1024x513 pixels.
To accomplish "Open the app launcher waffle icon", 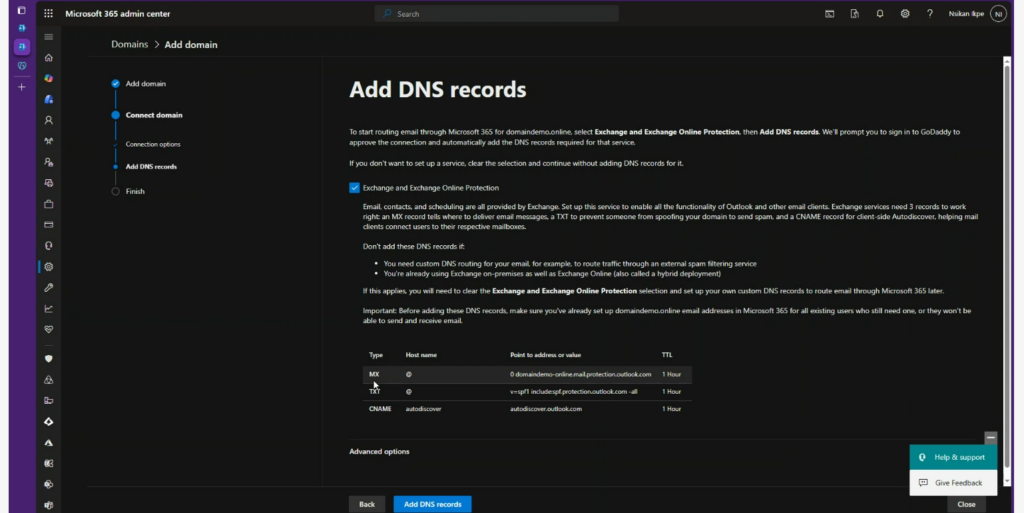I will [48, 14].
